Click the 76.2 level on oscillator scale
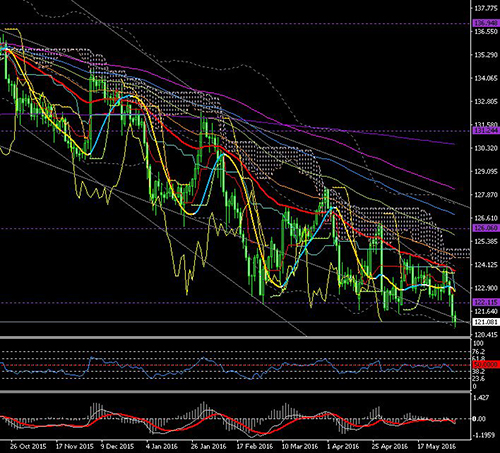The image size is (500, 453). point(479,352)
